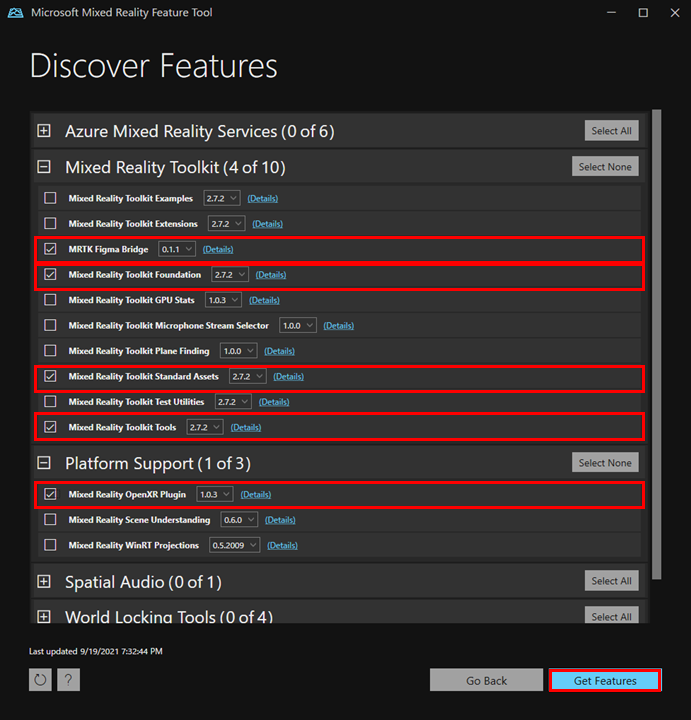Click the Mixed Reality Feature Tool app icon

tap(16, 13)
